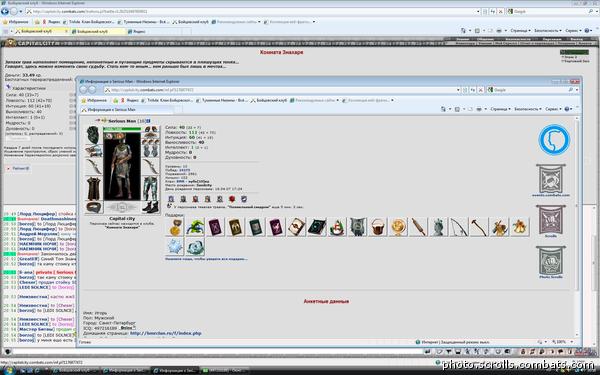Open Избранное favorites in the background window
The image size is (600, 375).
(16, 22)
